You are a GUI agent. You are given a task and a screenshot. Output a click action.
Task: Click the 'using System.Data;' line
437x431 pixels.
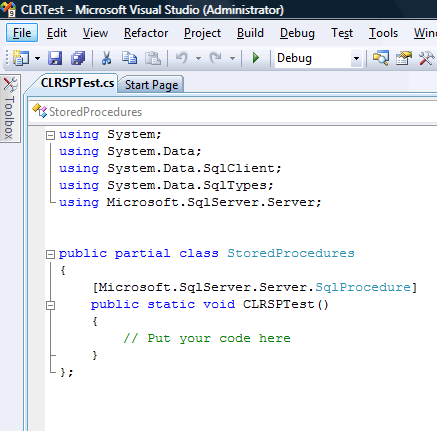click(130, 151)
